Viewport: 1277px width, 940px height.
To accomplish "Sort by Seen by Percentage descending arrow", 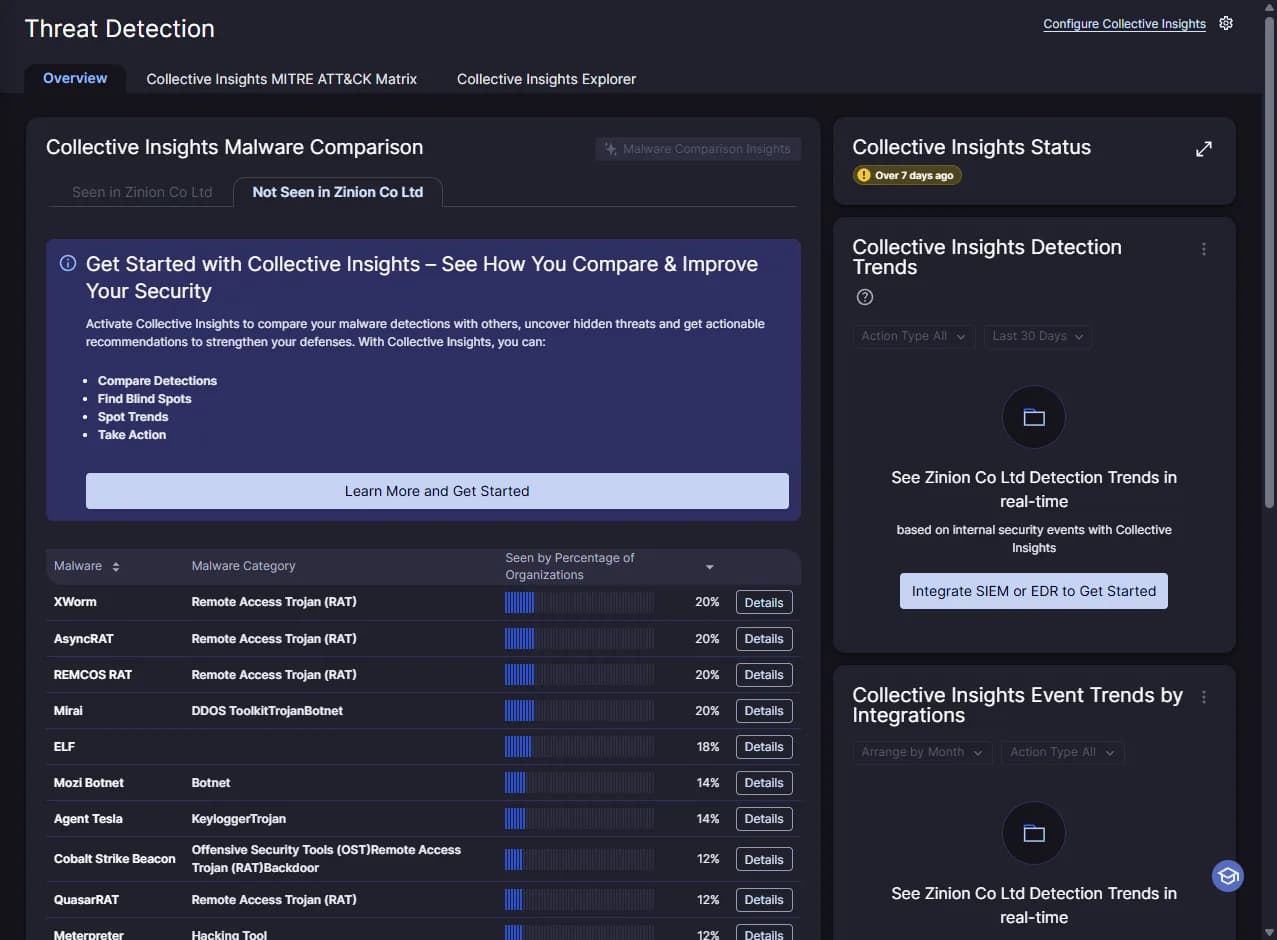I will point(709,567).
